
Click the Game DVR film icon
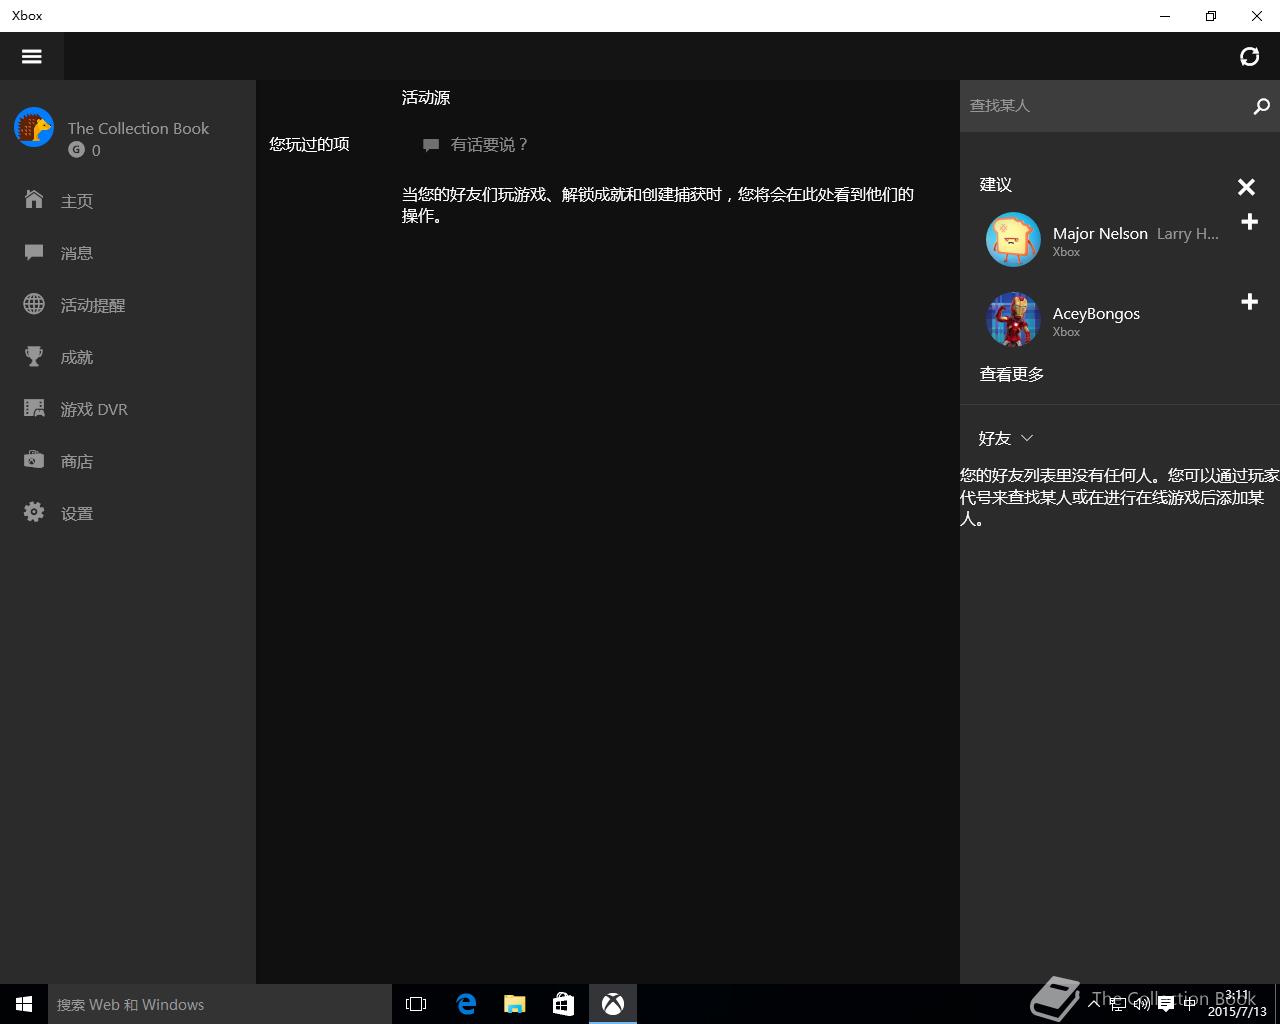coord(34,408)
